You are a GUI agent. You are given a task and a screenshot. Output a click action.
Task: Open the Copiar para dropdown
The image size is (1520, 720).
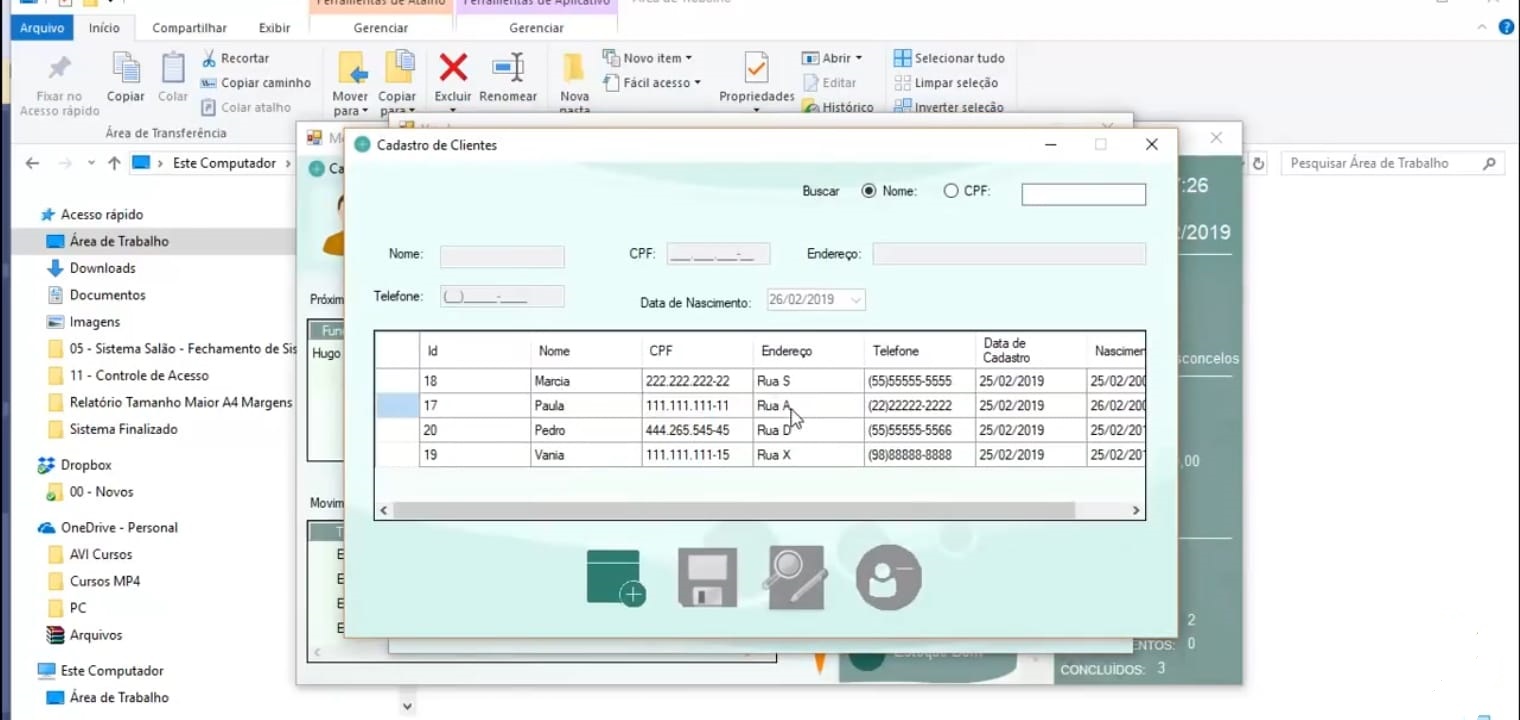pyautogui.click(x=397, y=104)
